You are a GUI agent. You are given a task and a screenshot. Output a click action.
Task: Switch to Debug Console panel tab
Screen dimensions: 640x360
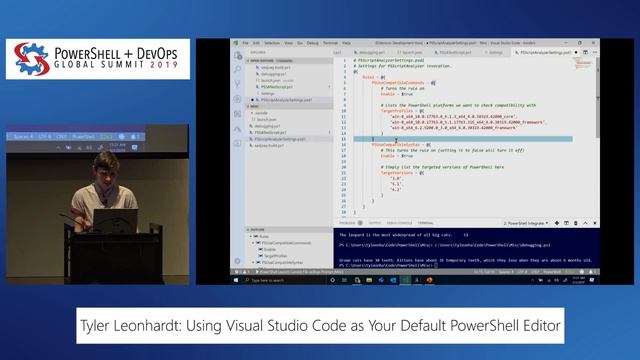399,223
